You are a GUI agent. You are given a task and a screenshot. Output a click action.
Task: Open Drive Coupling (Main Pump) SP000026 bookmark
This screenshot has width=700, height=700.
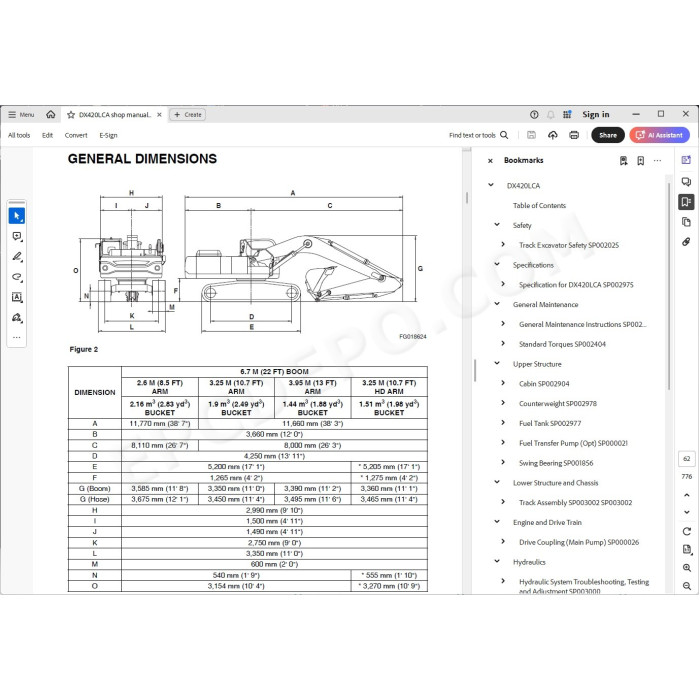click(579, 542)
